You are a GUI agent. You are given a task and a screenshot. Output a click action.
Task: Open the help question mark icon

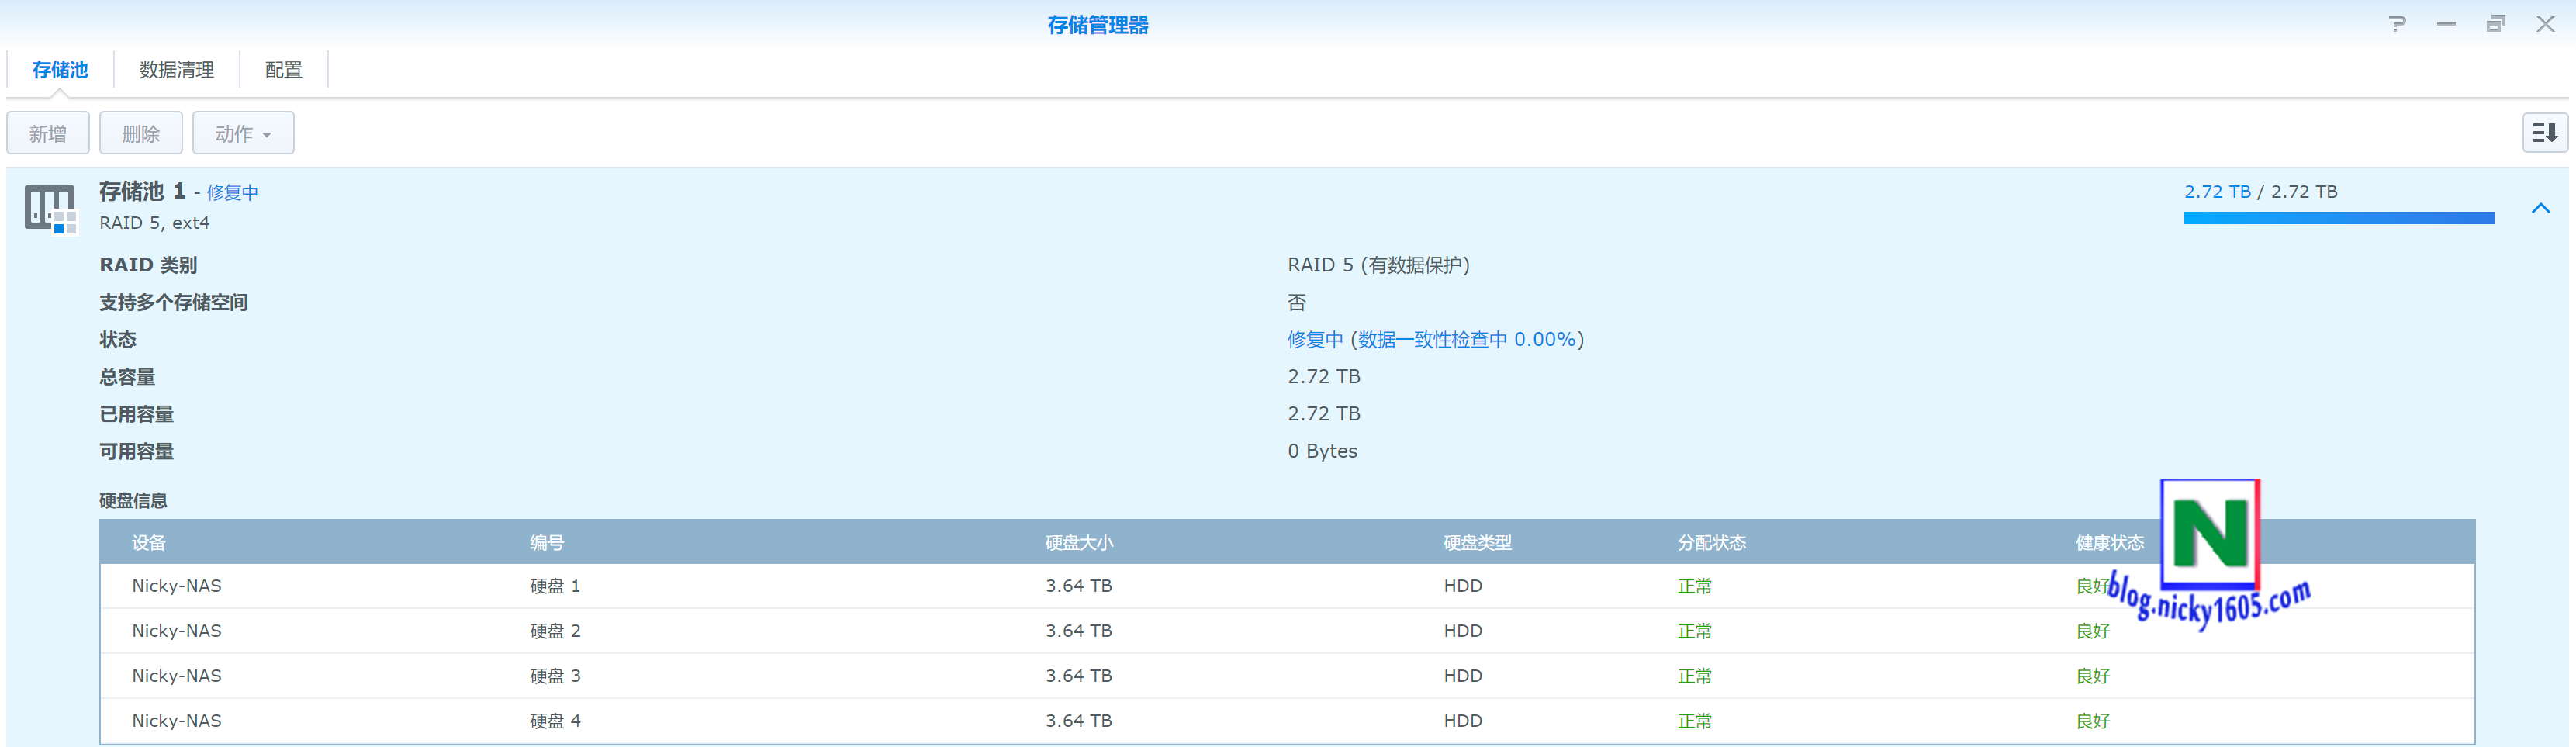[2397, 24]
